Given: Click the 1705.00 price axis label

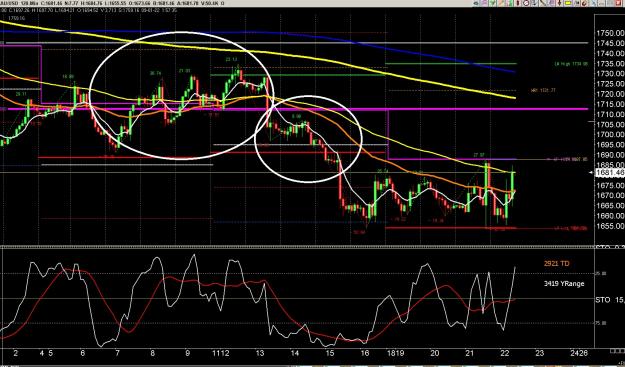Looking at the screenshot, I should 610,124.
